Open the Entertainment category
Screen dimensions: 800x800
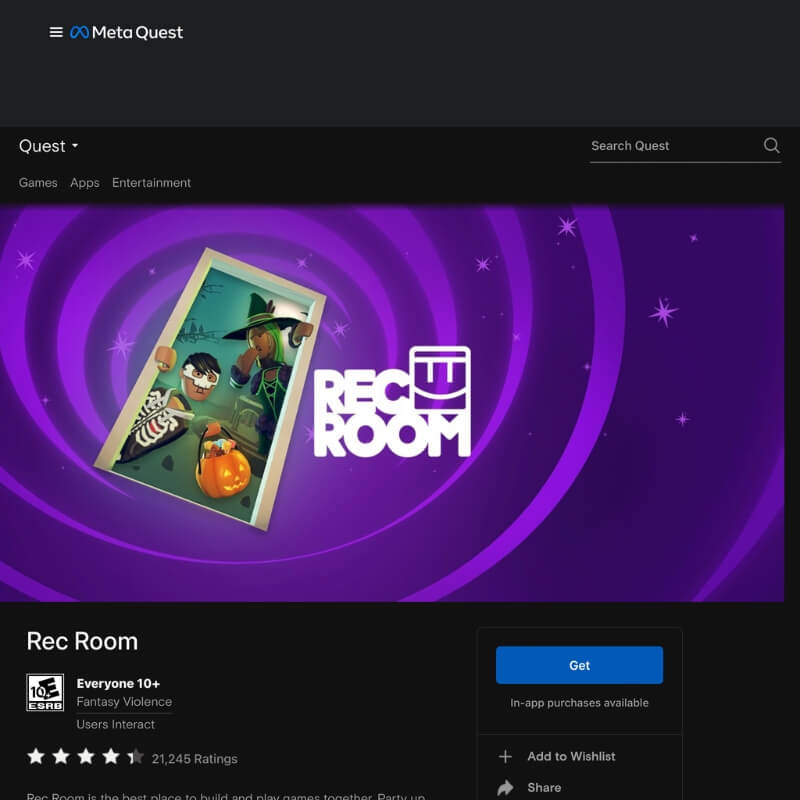(x=152, y=183)
